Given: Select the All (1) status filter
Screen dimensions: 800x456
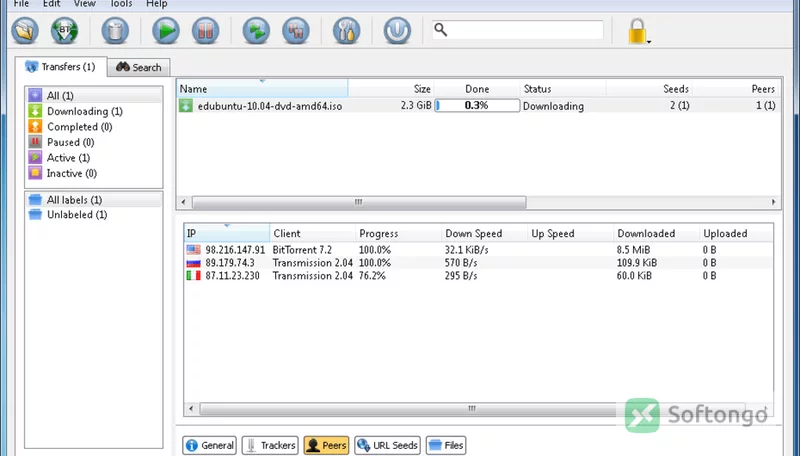Looking at the screenshot, I should pos(94,95).
